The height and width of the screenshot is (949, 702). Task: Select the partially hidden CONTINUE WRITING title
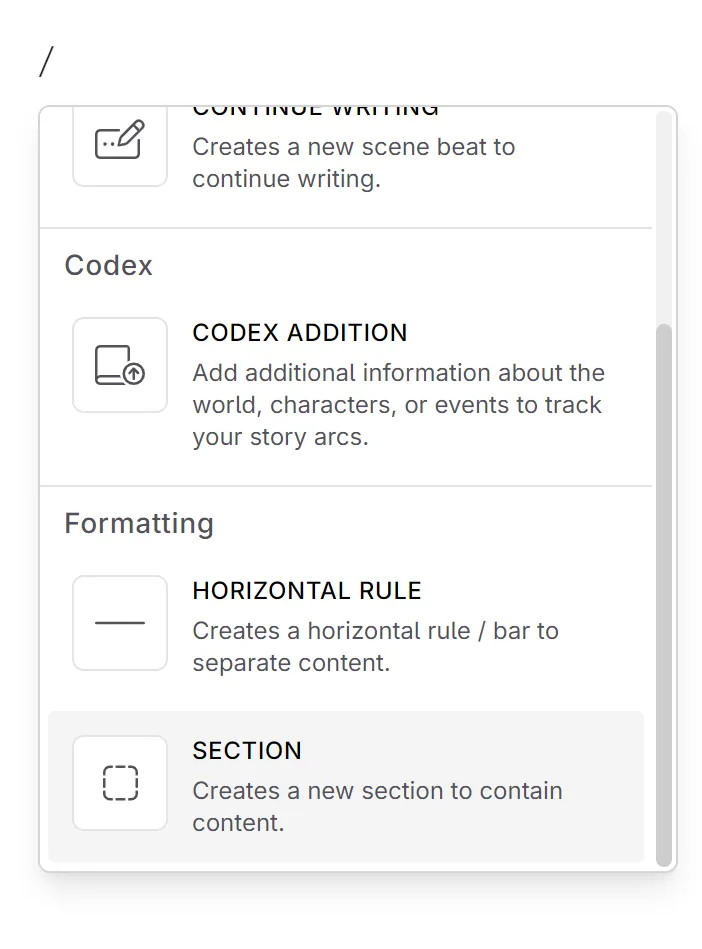pyautogui.click(x=316, y=110)
